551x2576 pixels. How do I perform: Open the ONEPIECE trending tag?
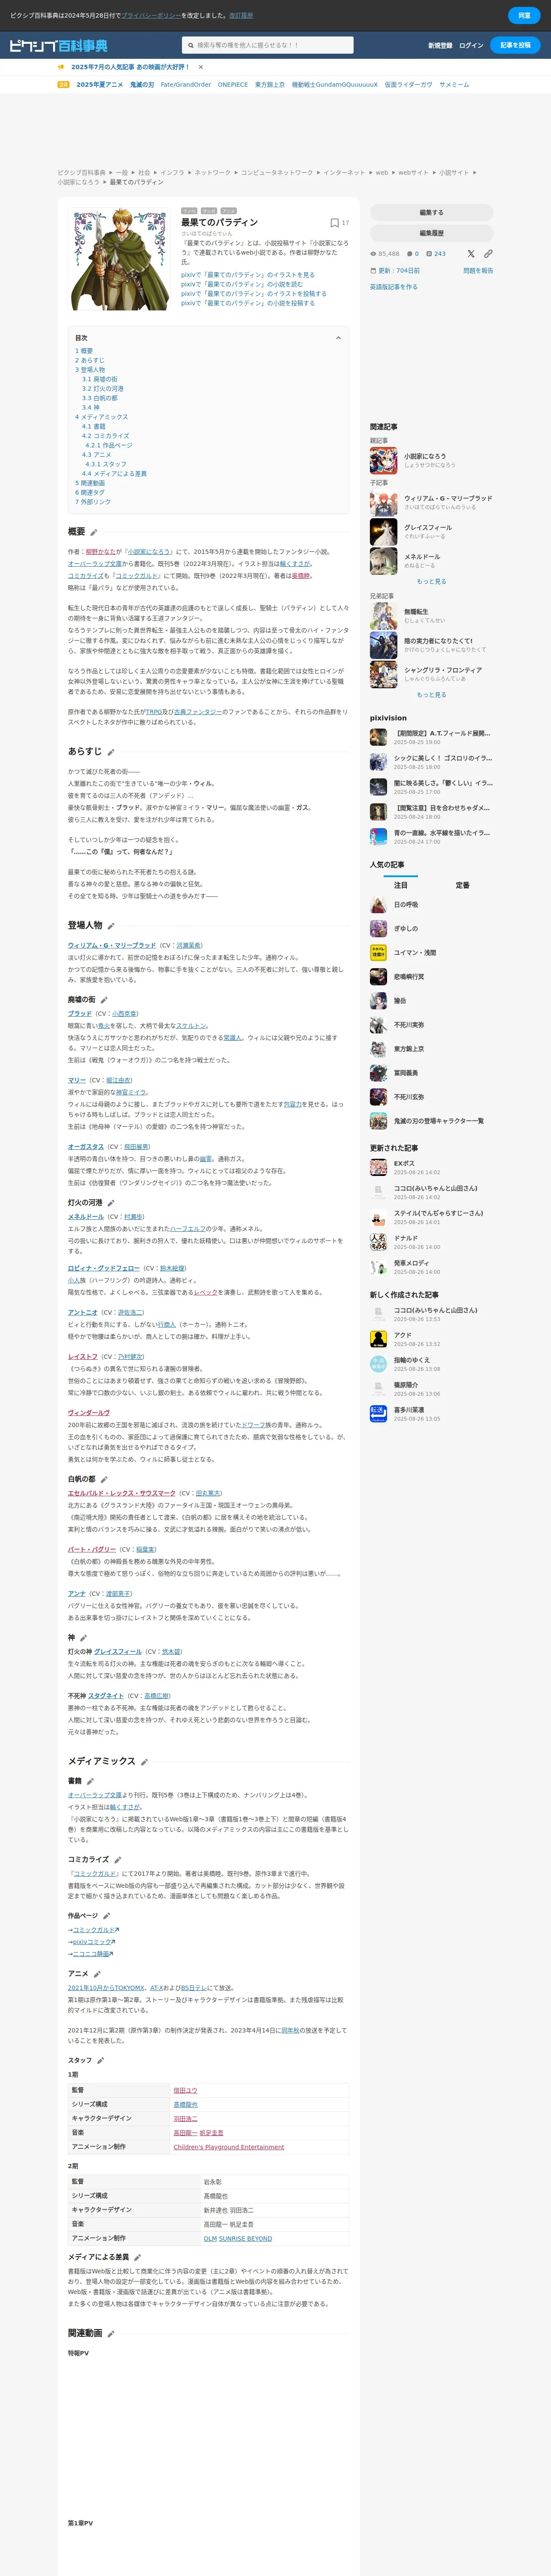(x=233, y=85)
